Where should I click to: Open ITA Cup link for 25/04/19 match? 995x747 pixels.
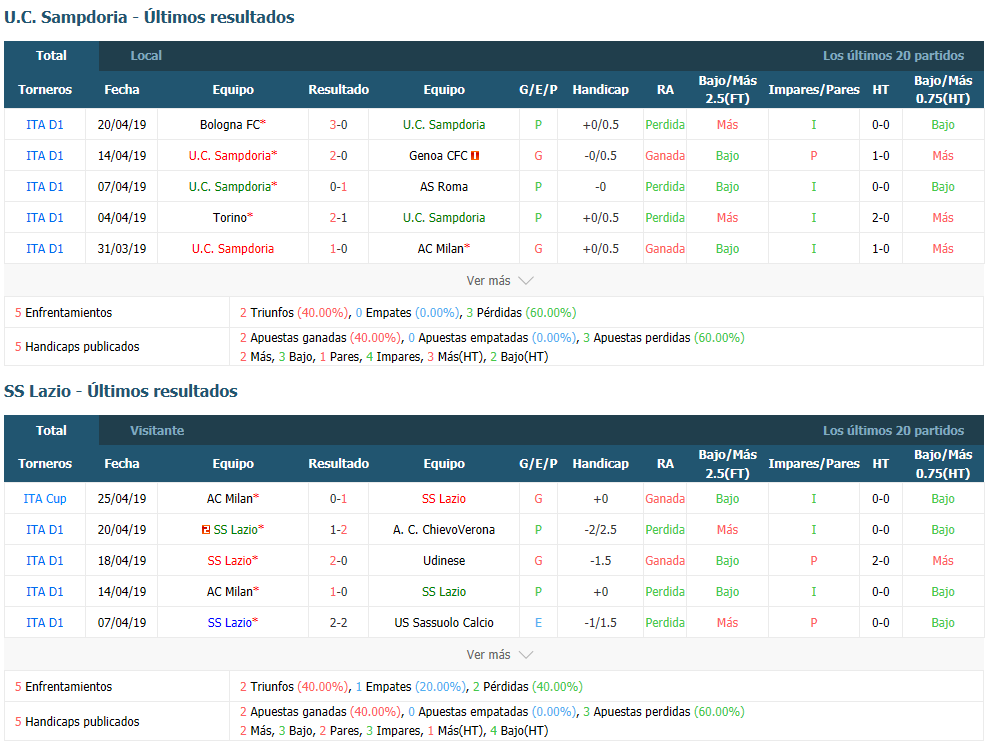pyautogui.click(x=44, y=499)
